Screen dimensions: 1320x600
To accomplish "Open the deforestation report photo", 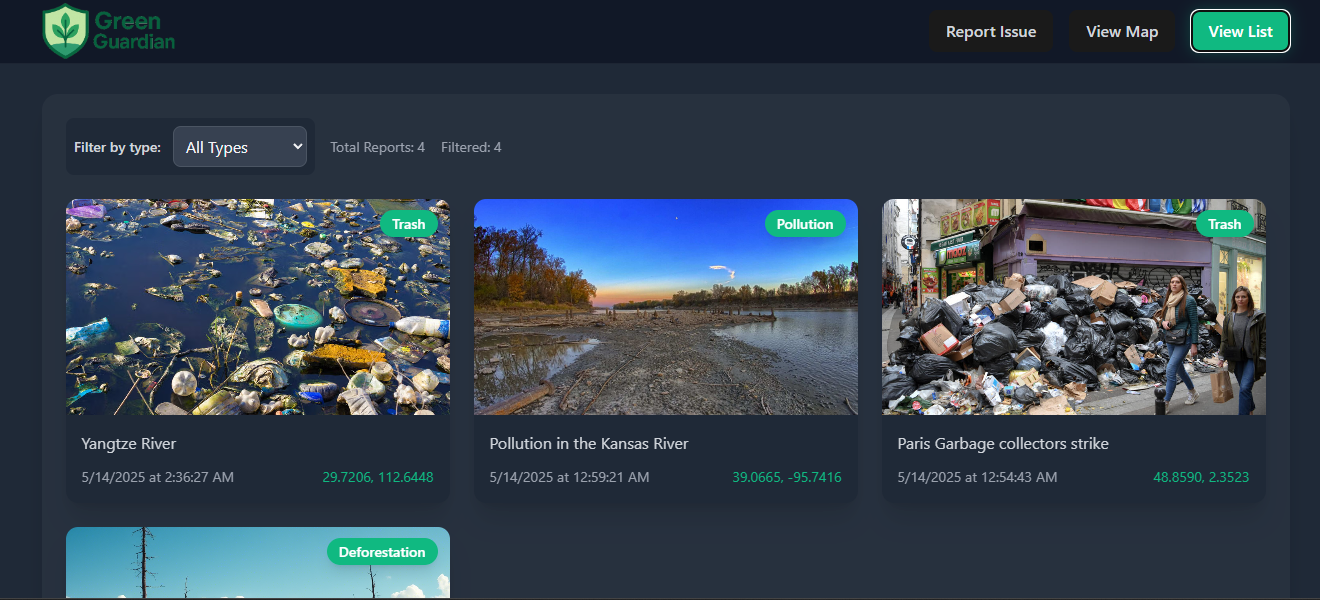I will coord(258,563).
